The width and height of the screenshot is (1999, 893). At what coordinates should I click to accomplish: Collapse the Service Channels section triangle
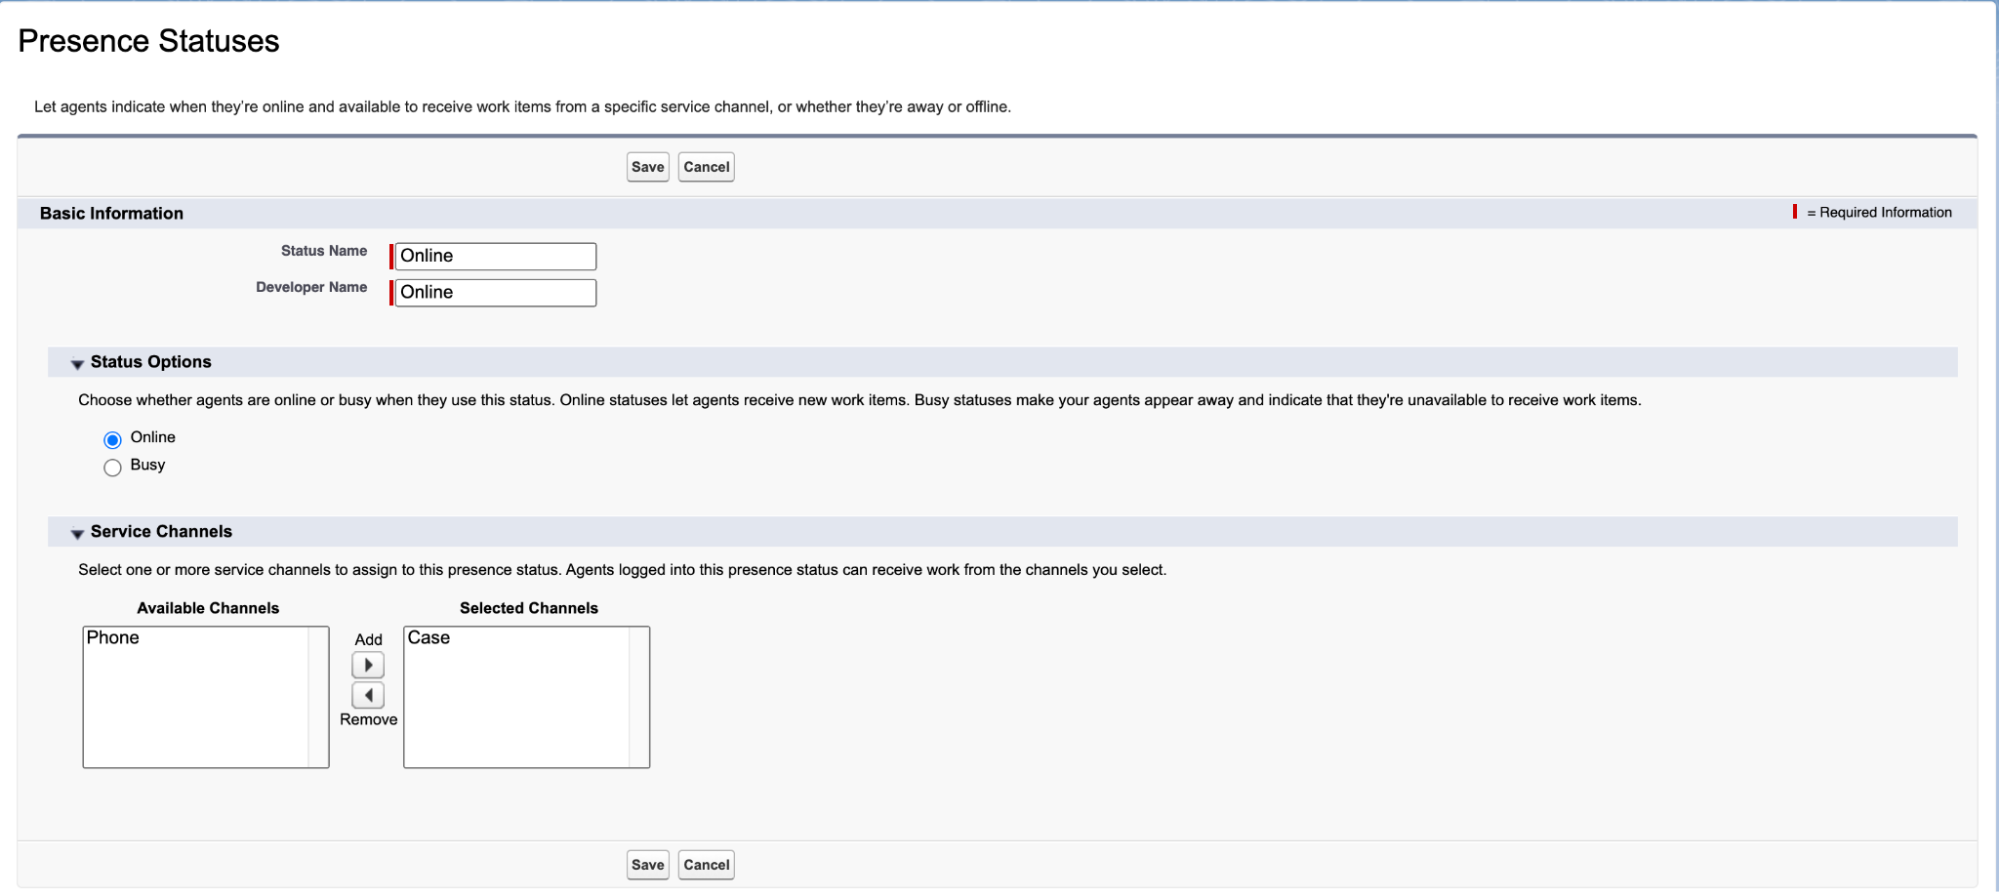tap(77, 534)
